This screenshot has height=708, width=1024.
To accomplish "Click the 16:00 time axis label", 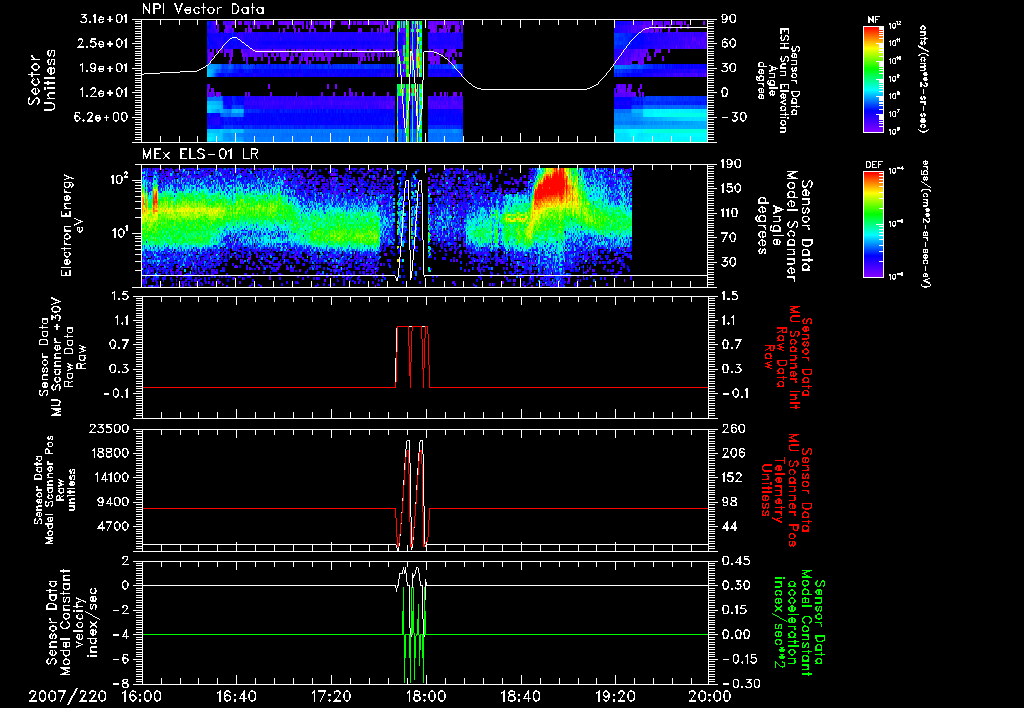I will 142,696.
